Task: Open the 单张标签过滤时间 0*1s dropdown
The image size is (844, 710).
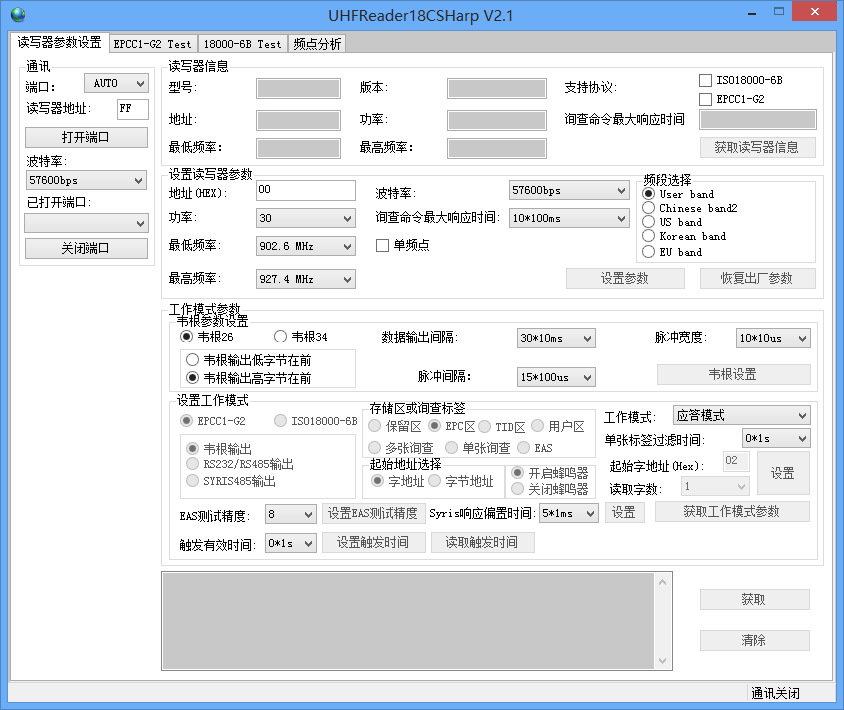Action: (776, 438)
